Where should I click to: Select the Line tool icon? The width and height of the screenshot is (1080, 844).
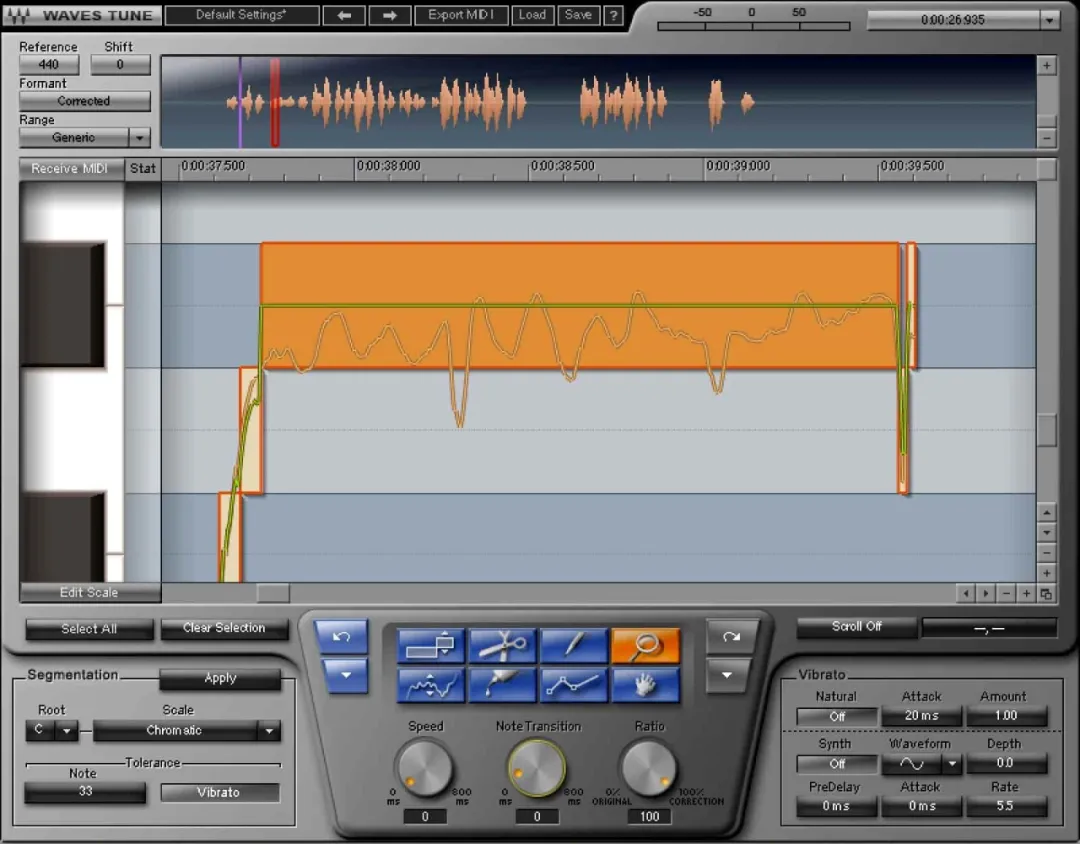pyautogui.click(x=574, y=685)
